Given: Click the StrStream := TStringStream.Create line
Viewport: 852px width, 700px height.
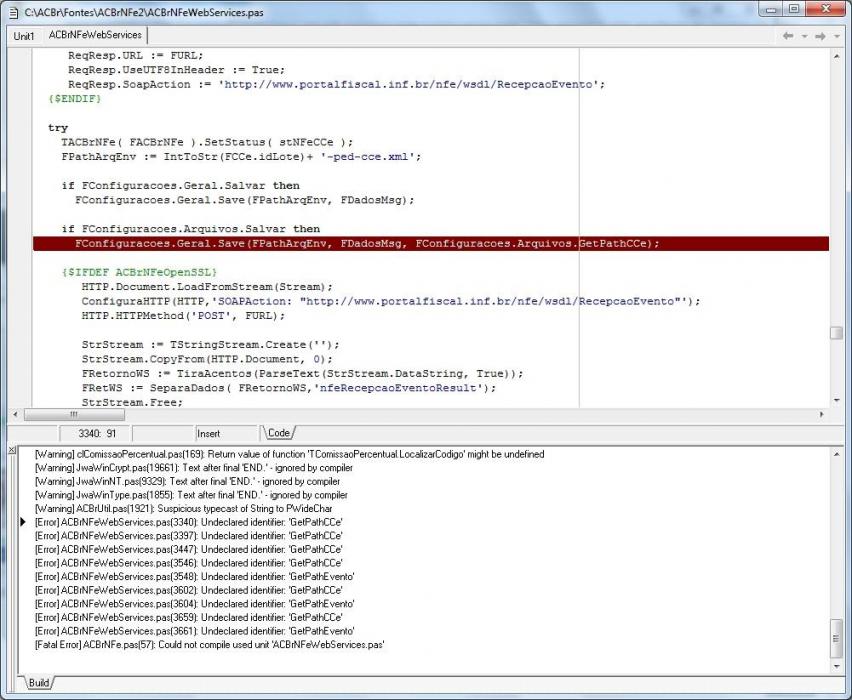Looking at the screenshot, I should click(x=210, y=345).
